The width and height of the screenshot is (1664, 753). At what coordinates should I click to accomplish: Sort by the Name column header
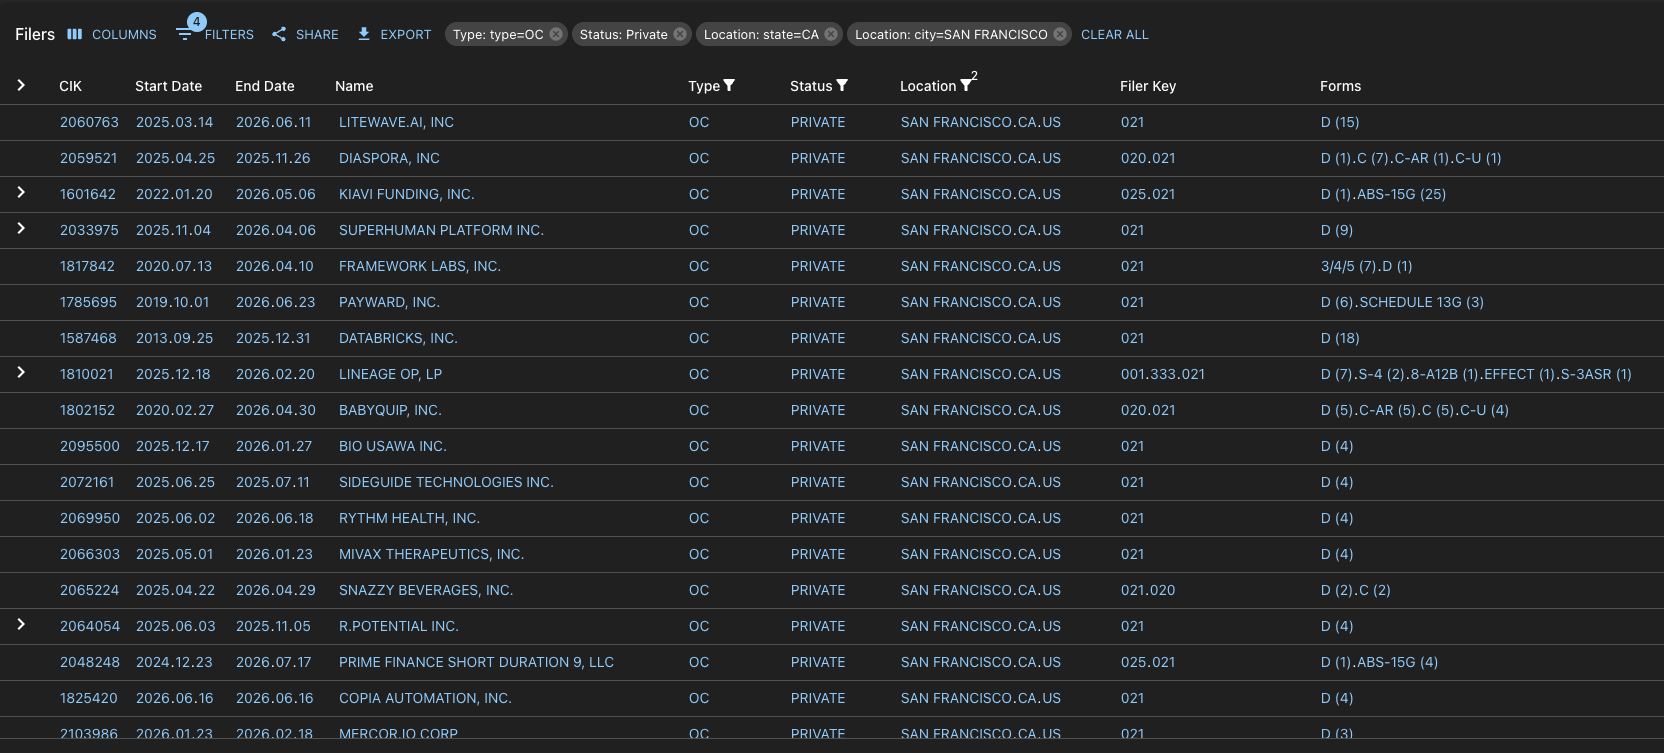point(354,86)
